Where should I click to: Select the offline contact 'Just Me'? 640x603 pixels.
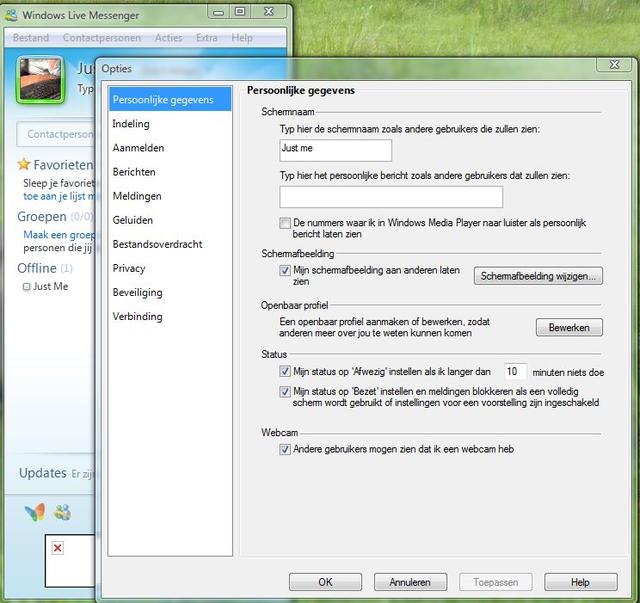coord(51,287)
